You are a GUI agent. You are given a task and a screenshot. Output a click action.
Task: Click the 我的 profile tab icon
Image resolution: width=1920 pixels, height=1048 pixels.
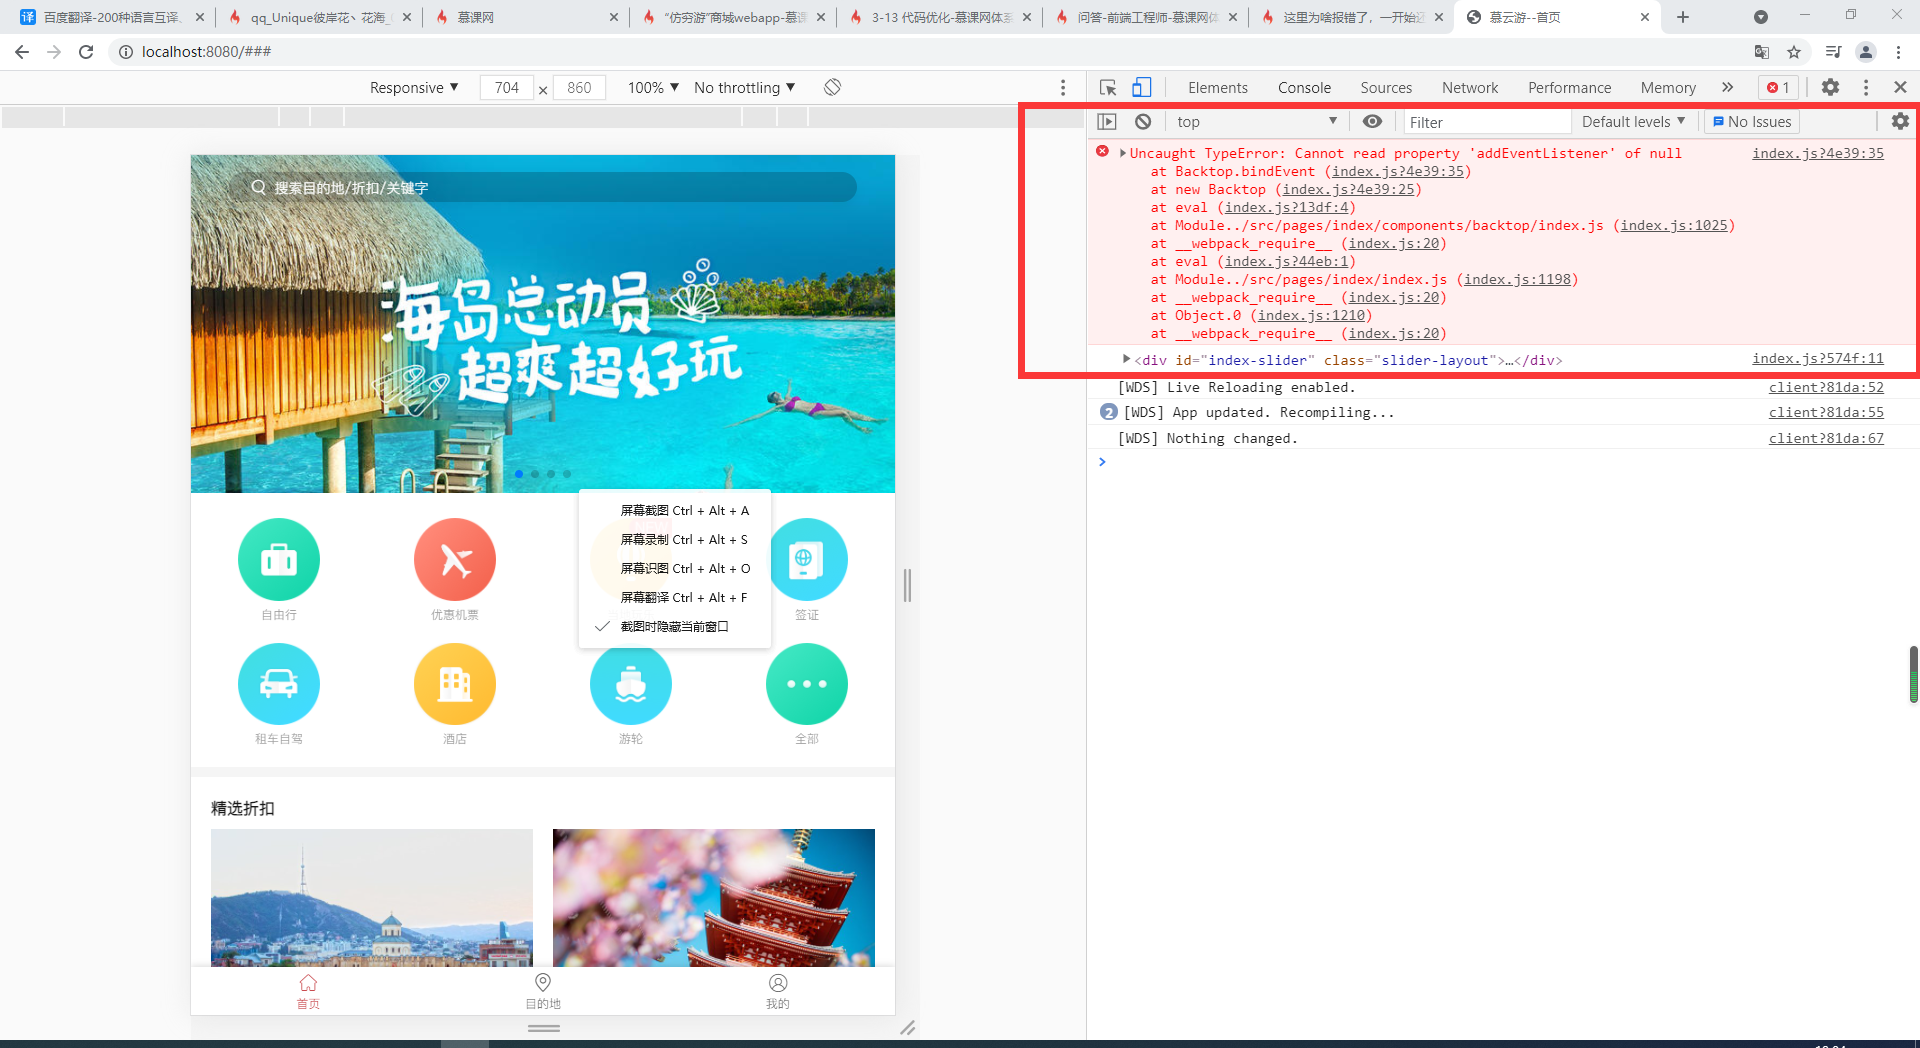(x=778, y=983)
